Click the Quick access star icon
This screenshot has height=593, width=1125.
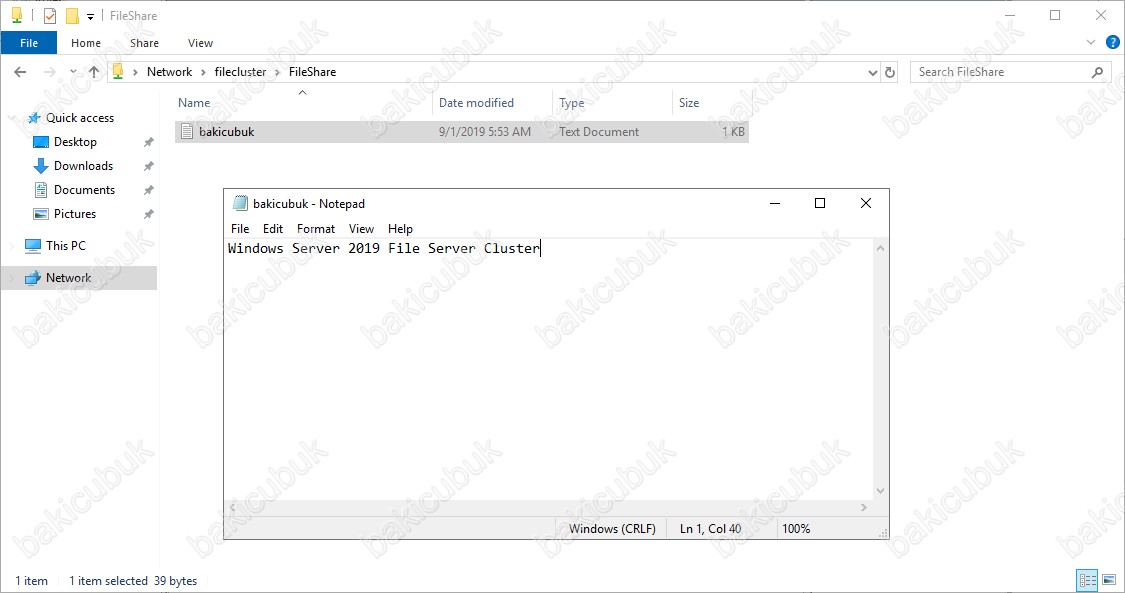[33, 118]
